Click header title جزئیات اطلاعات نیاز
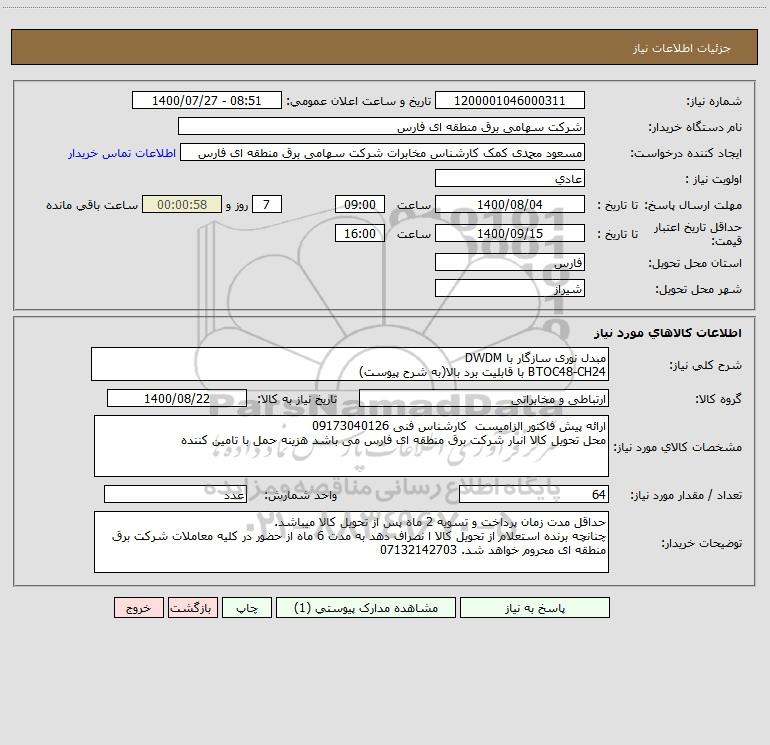Image resolution: width=770 pixels, height=745 pixels. (682, 48)
